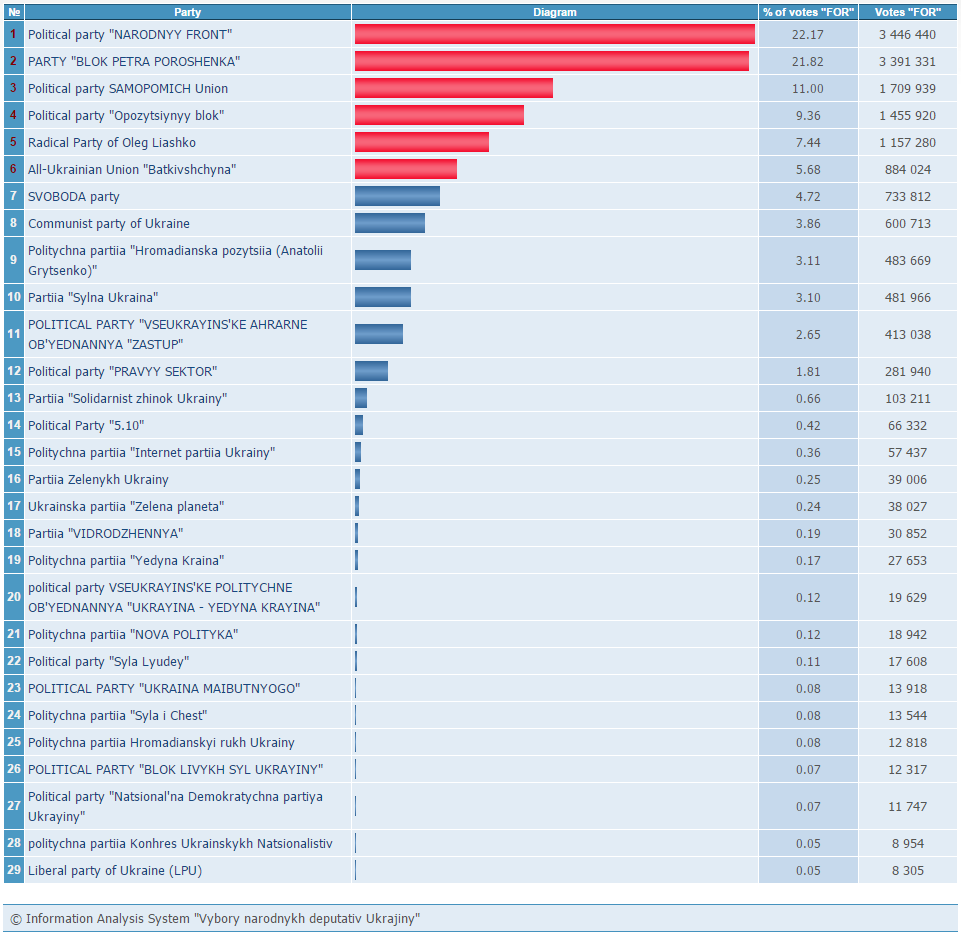The width and height of the screenshot is (961, 936).
Task: Click the vote count 1 455 920
Action: [907, 115]
